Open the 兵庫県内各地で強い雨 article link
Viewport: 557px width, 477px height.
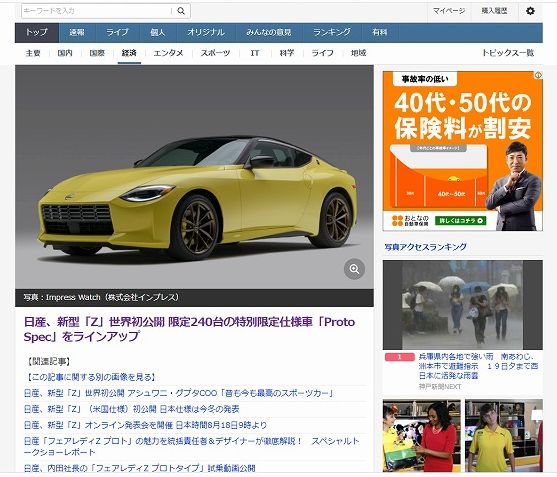coord(478,366)
